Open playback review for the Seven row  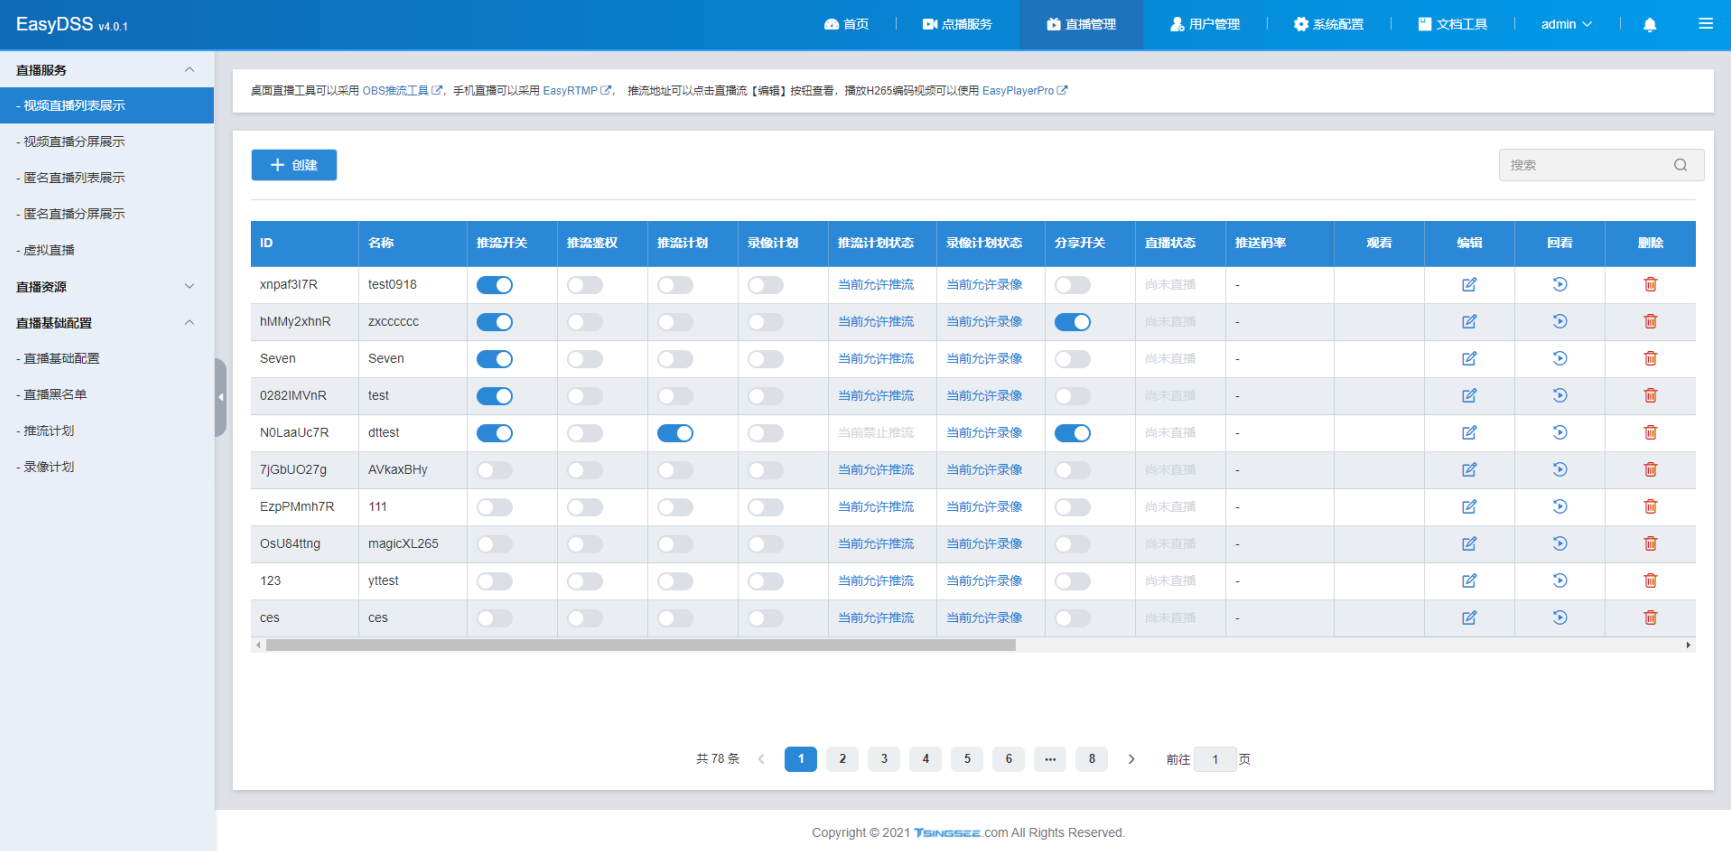point(1560,359)
